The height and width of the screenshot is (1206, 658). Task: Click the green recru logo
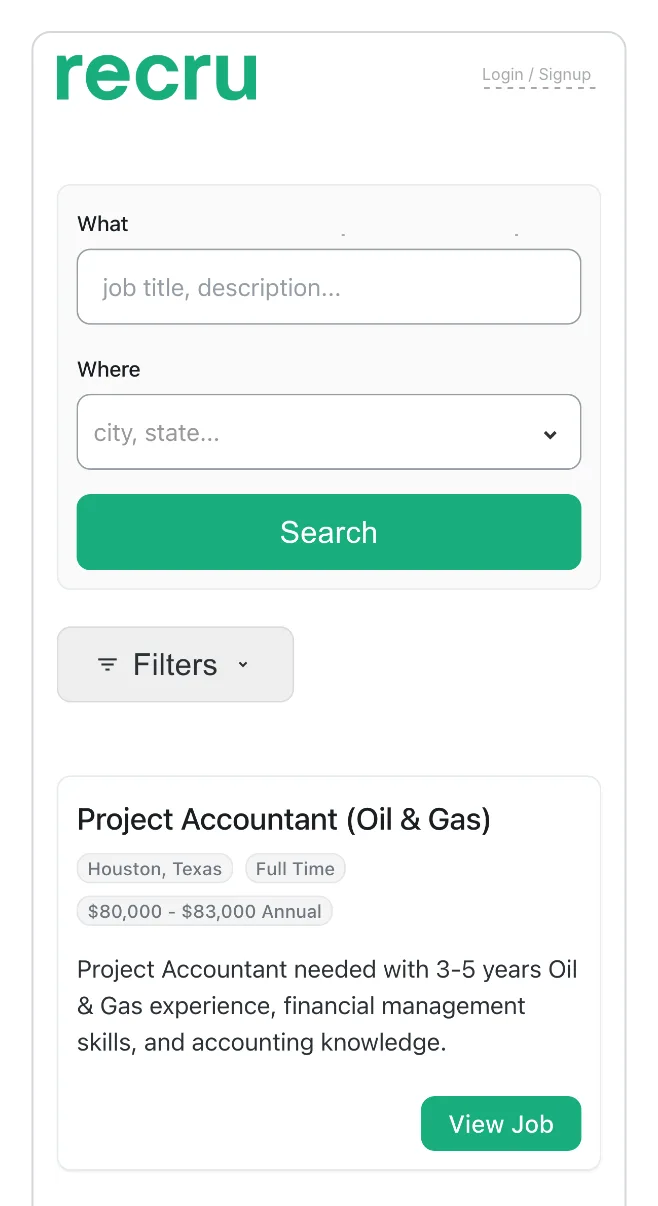156,75
